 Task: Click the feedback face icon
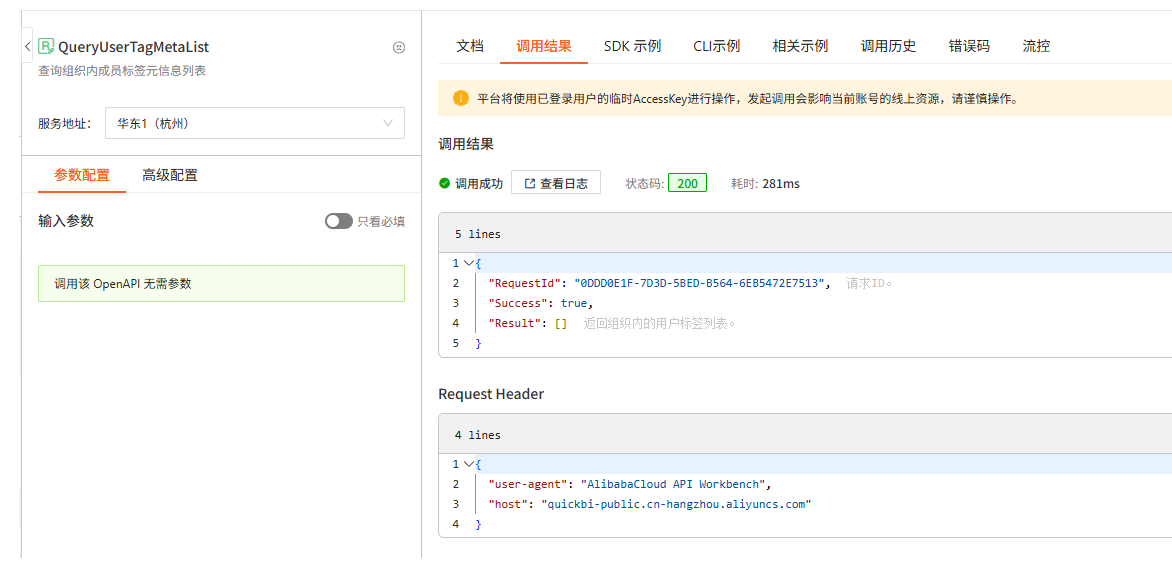[398, 47]
